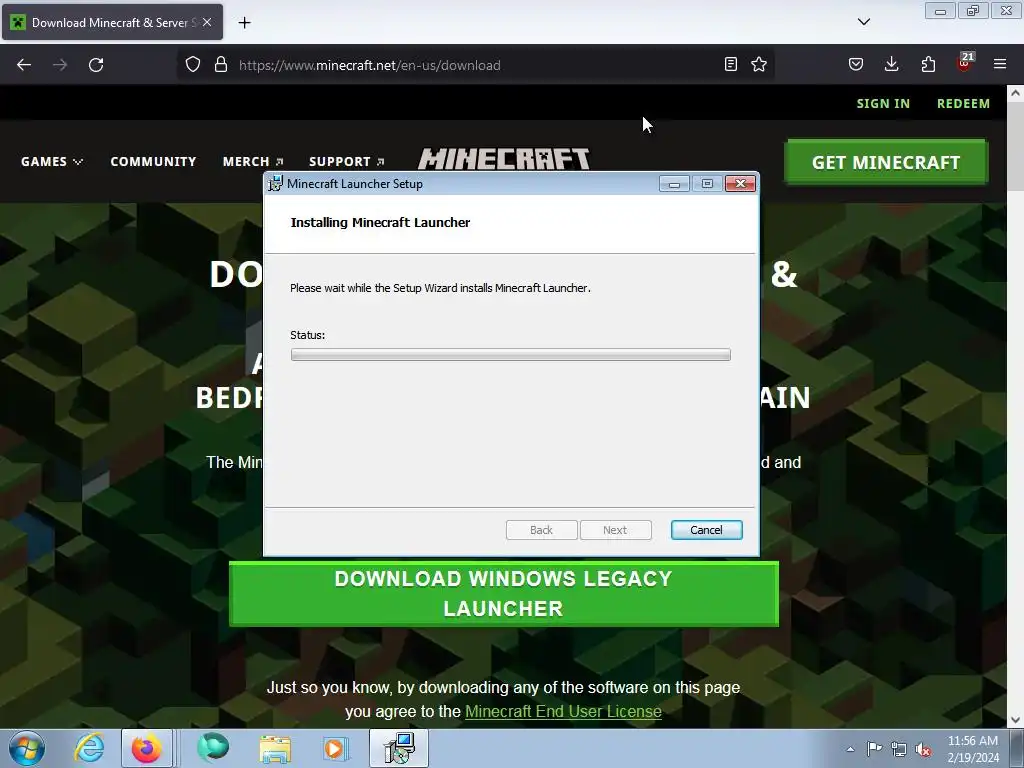
Task: Open the Windows Start menu orb
Action: coord(27,748)
